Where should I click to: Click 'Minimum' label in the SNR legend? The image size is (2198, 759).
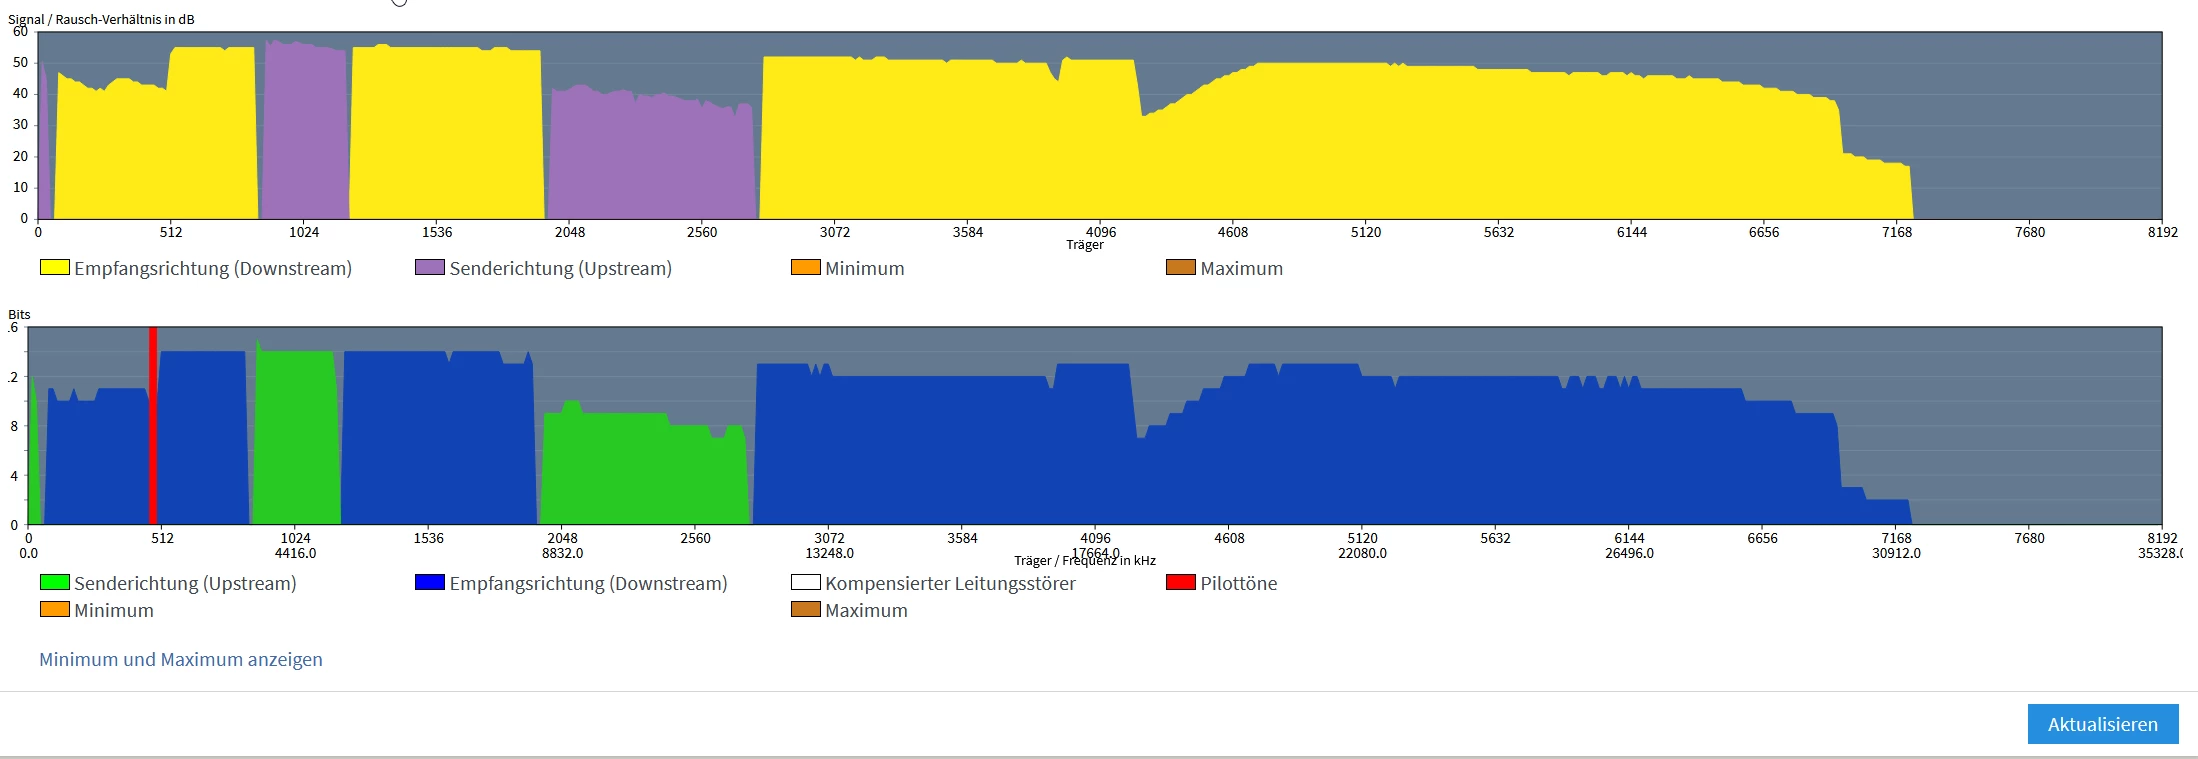[x=865, y=268]
